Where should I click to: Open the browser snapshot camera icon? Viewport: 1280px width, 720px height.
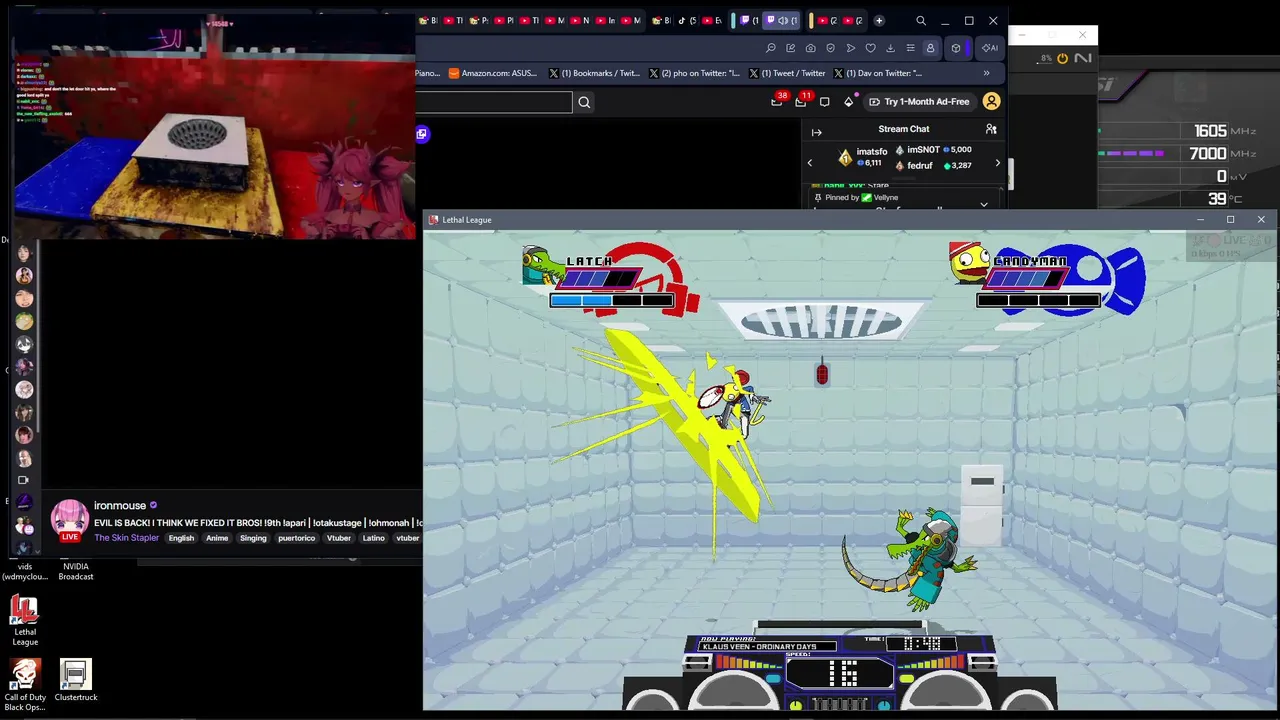click(810, 48)
